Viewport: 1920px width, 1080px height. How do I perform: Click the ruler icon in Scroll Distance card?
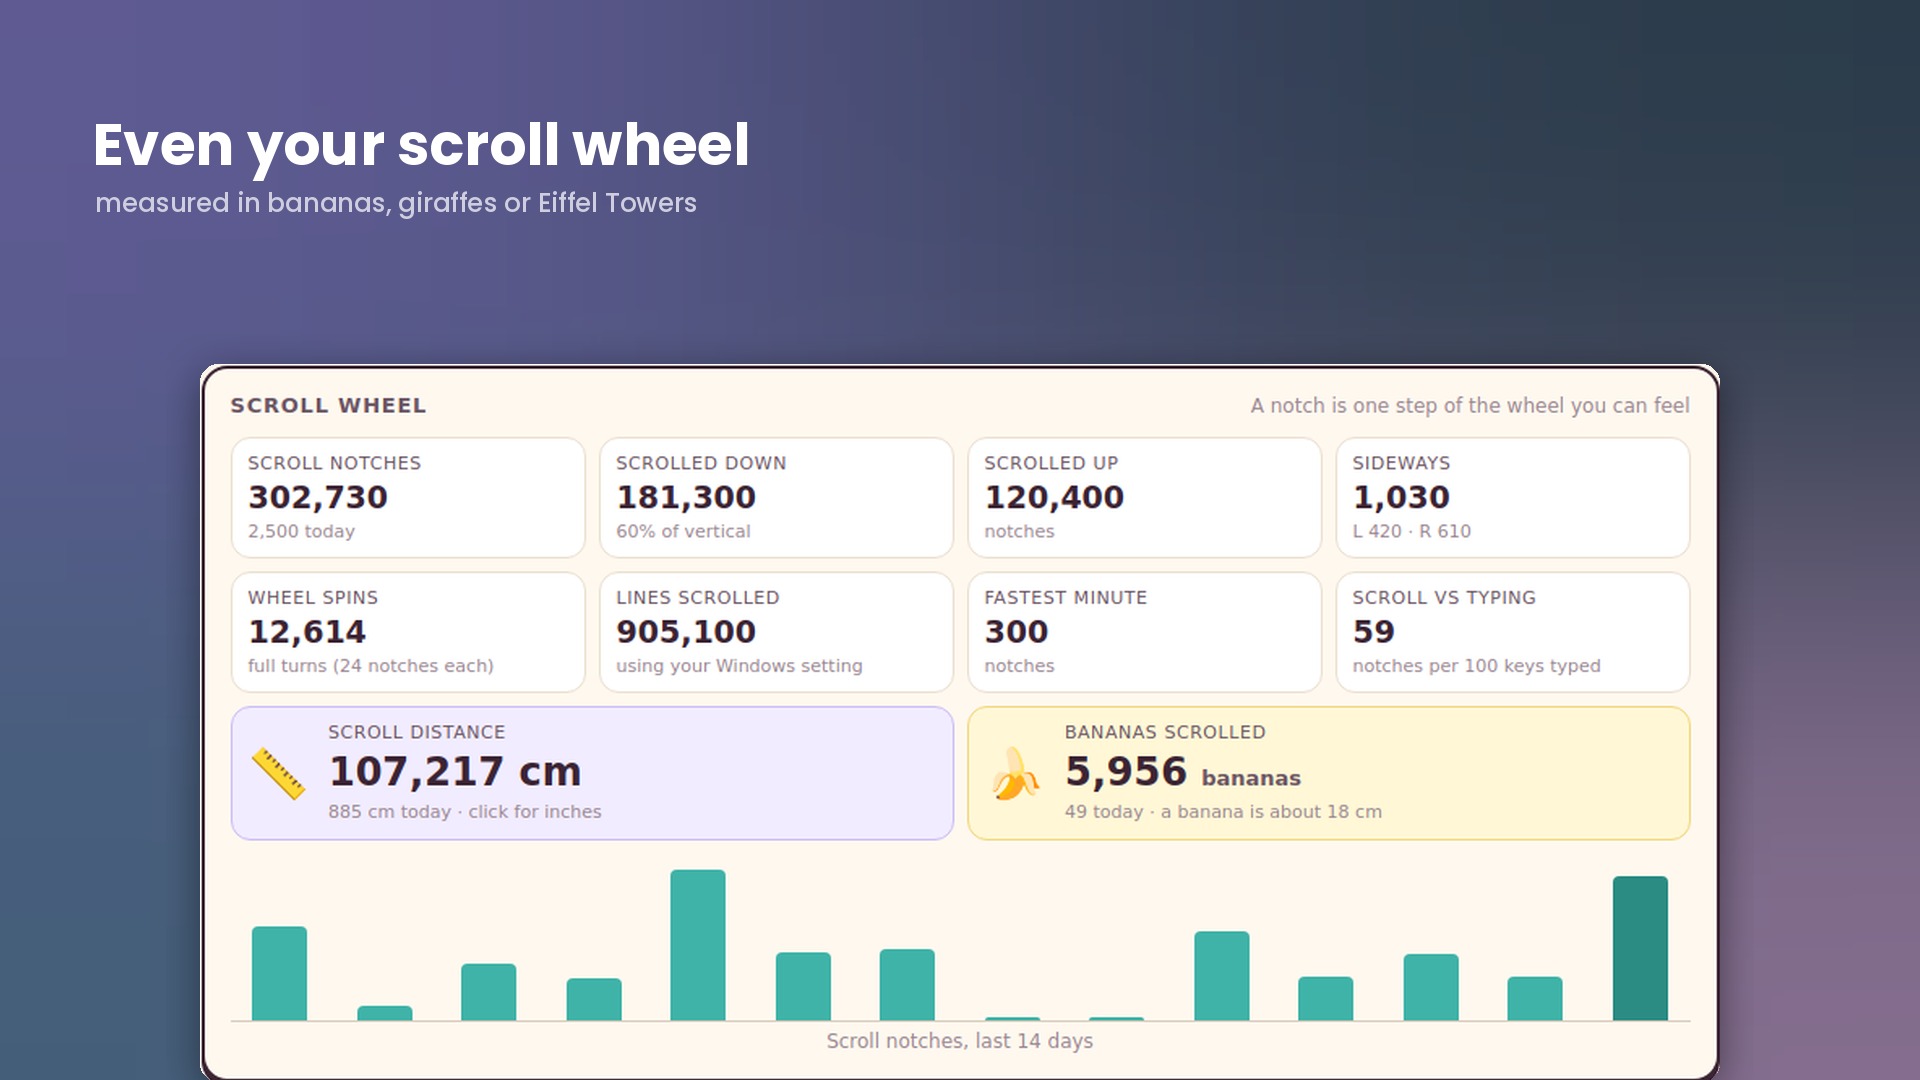coord(278,773)
